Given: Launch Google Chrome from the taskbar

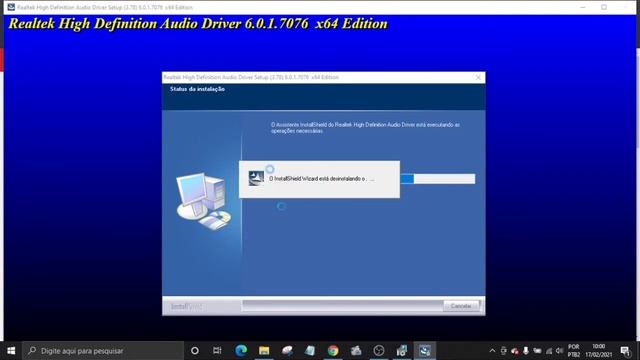Looking at the screenshot, I should click(x=333, y=351).
